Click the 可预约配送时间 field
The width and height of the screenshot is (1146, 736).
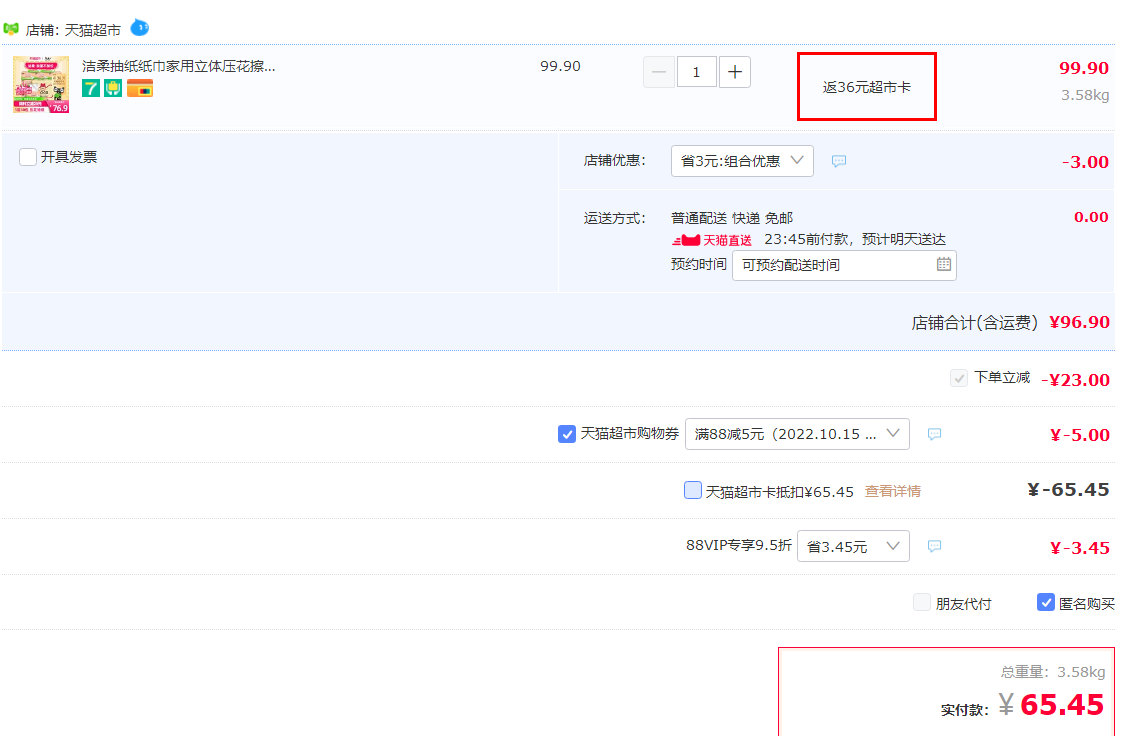pos(844,265)
